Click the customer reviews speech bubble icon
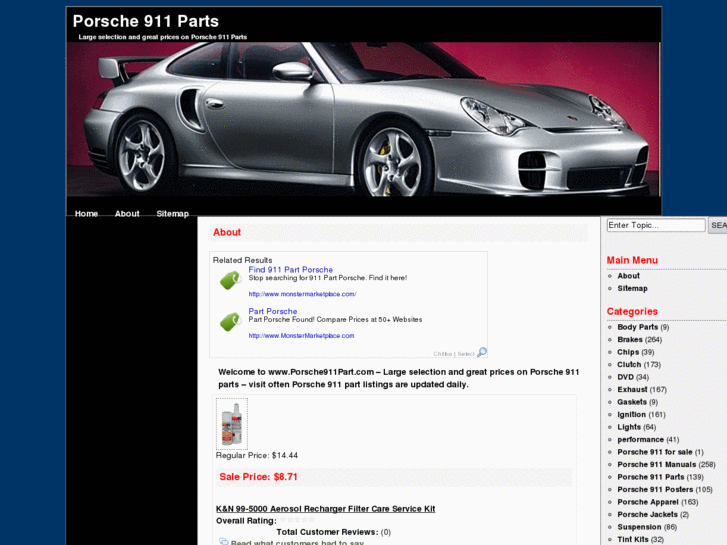 coord(223,542)
